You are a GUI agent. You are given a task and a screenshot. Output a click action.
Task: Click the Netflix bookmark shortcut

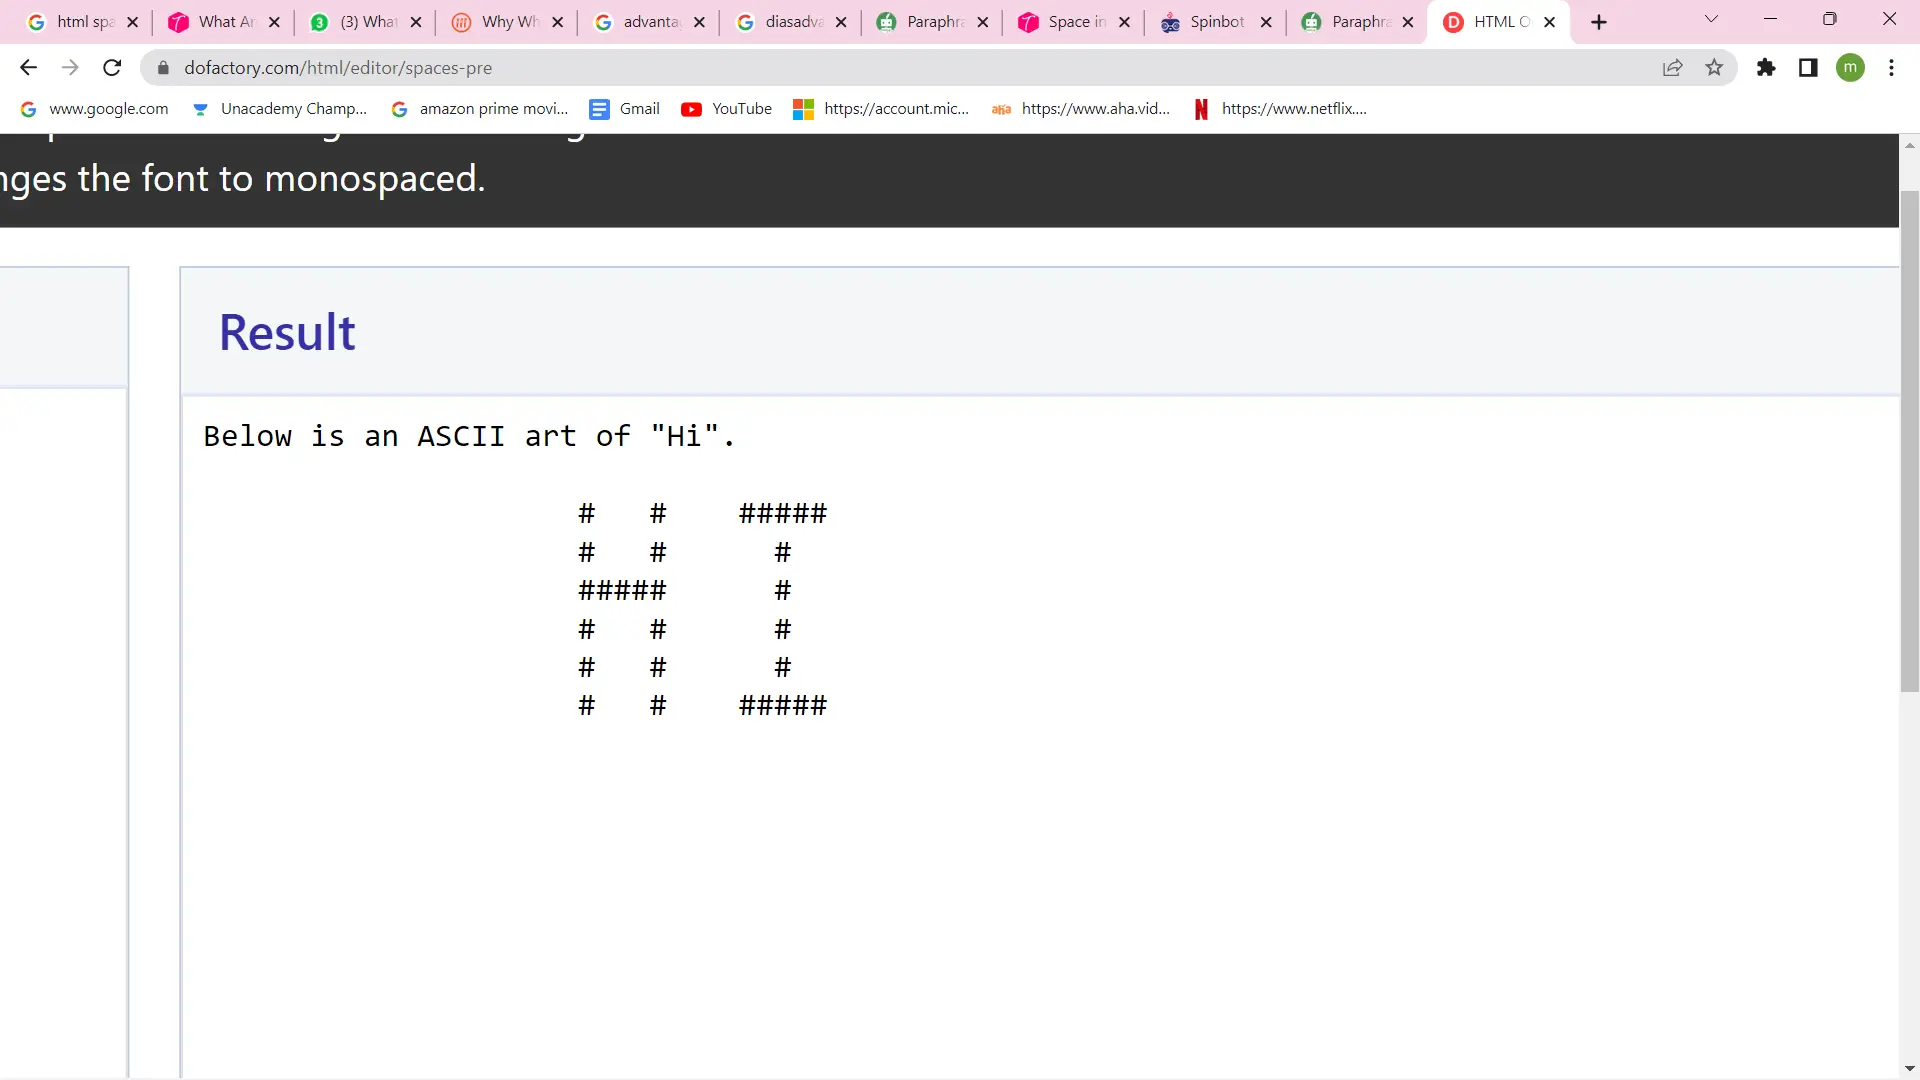[x=1290, y=108]
